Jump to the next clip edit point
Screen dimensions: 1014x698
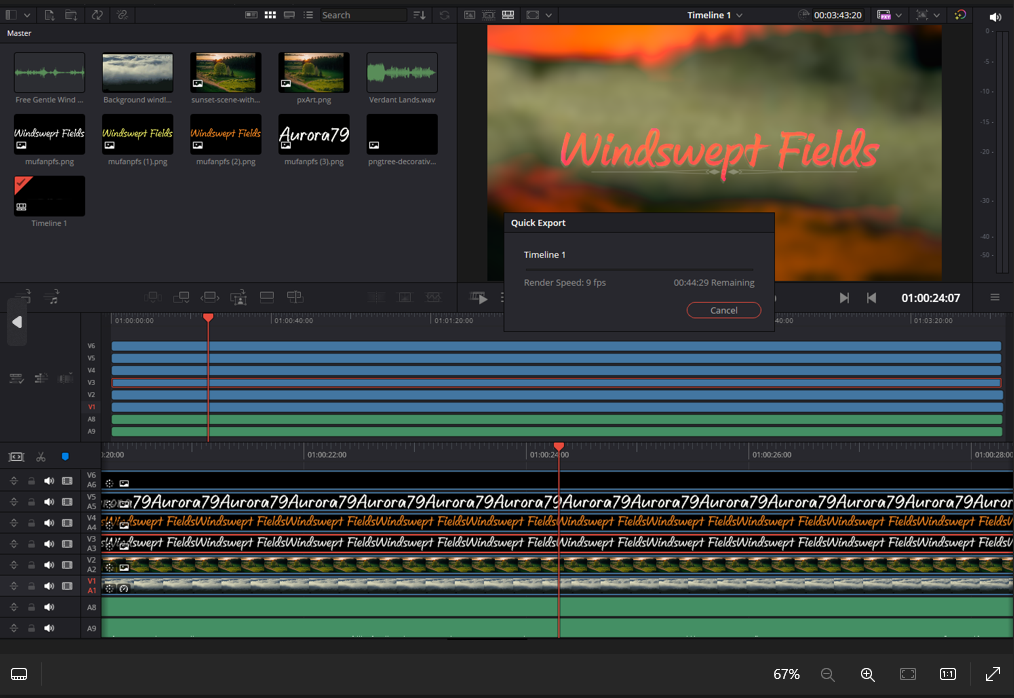(x=844, y=298)
